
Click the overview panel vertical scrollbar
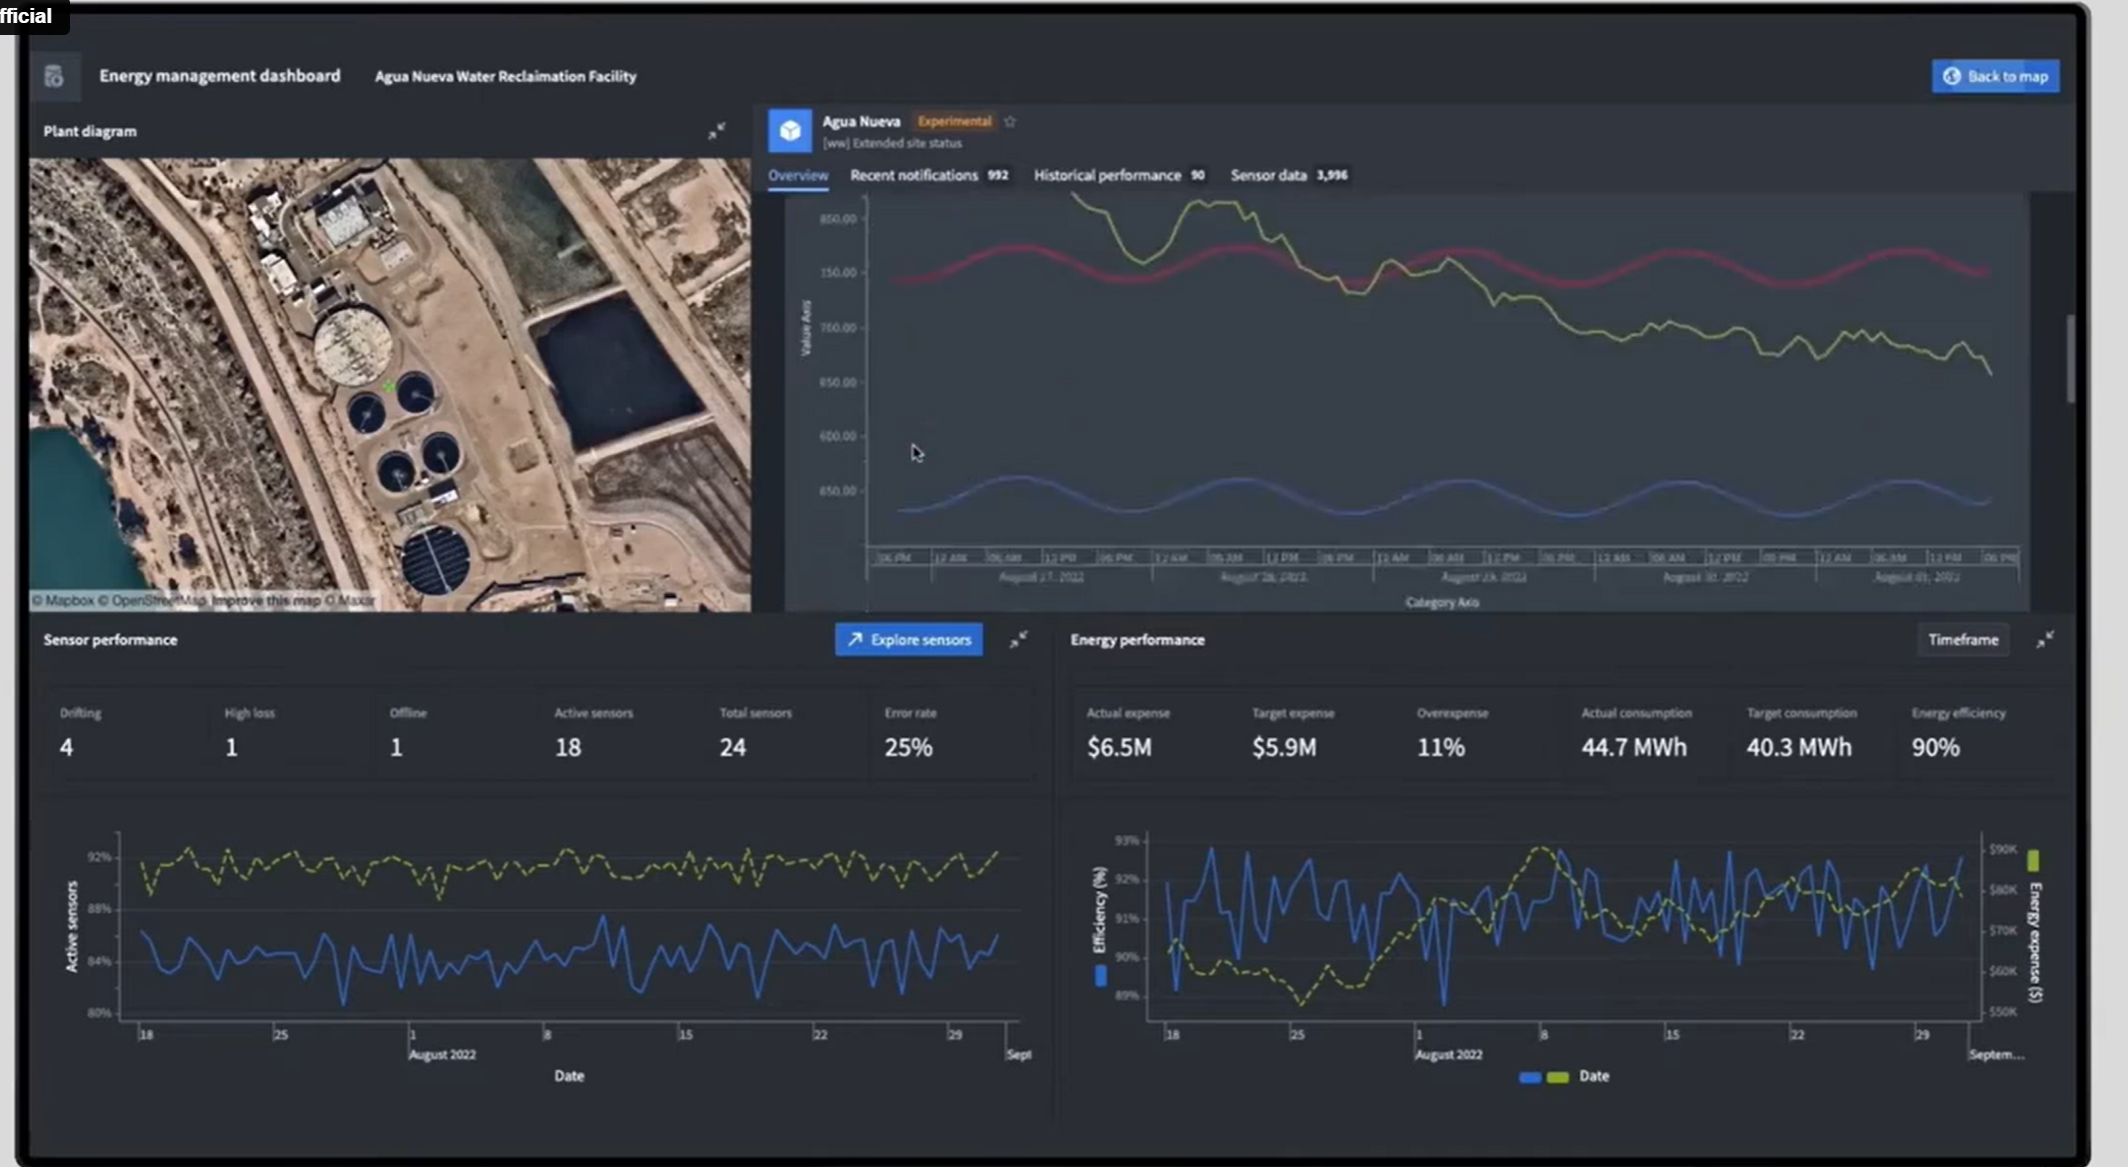tap(2069, 359)
